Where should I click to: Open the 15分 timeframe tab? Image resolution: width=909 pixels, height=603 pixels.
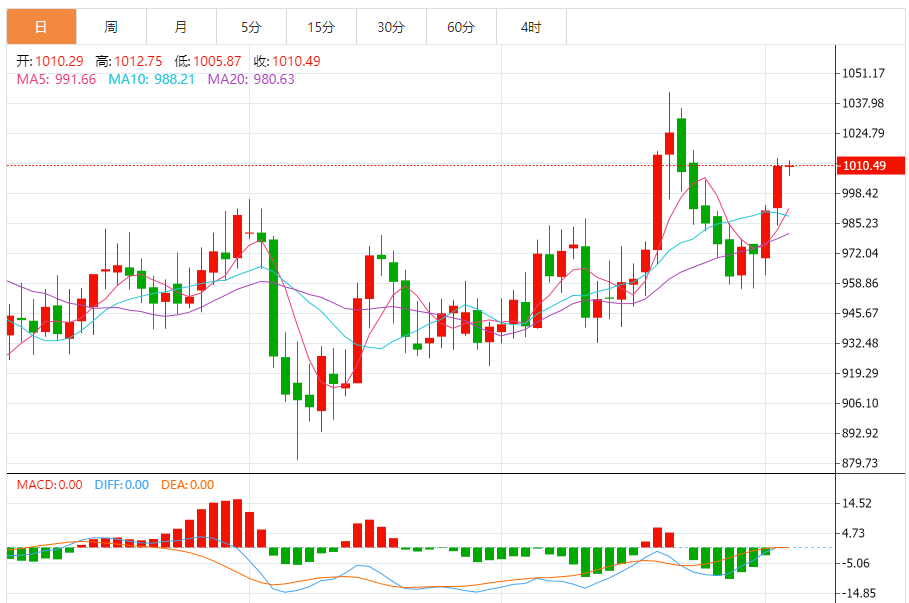tap(321, 27)
